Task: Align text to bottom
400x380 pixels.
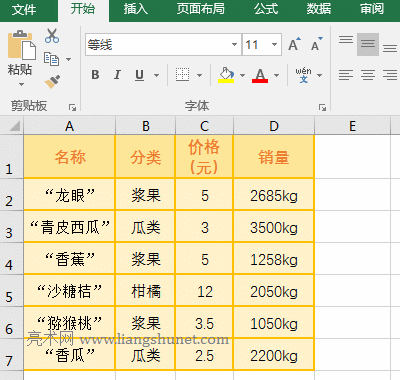Action: [x=390, y=48]
